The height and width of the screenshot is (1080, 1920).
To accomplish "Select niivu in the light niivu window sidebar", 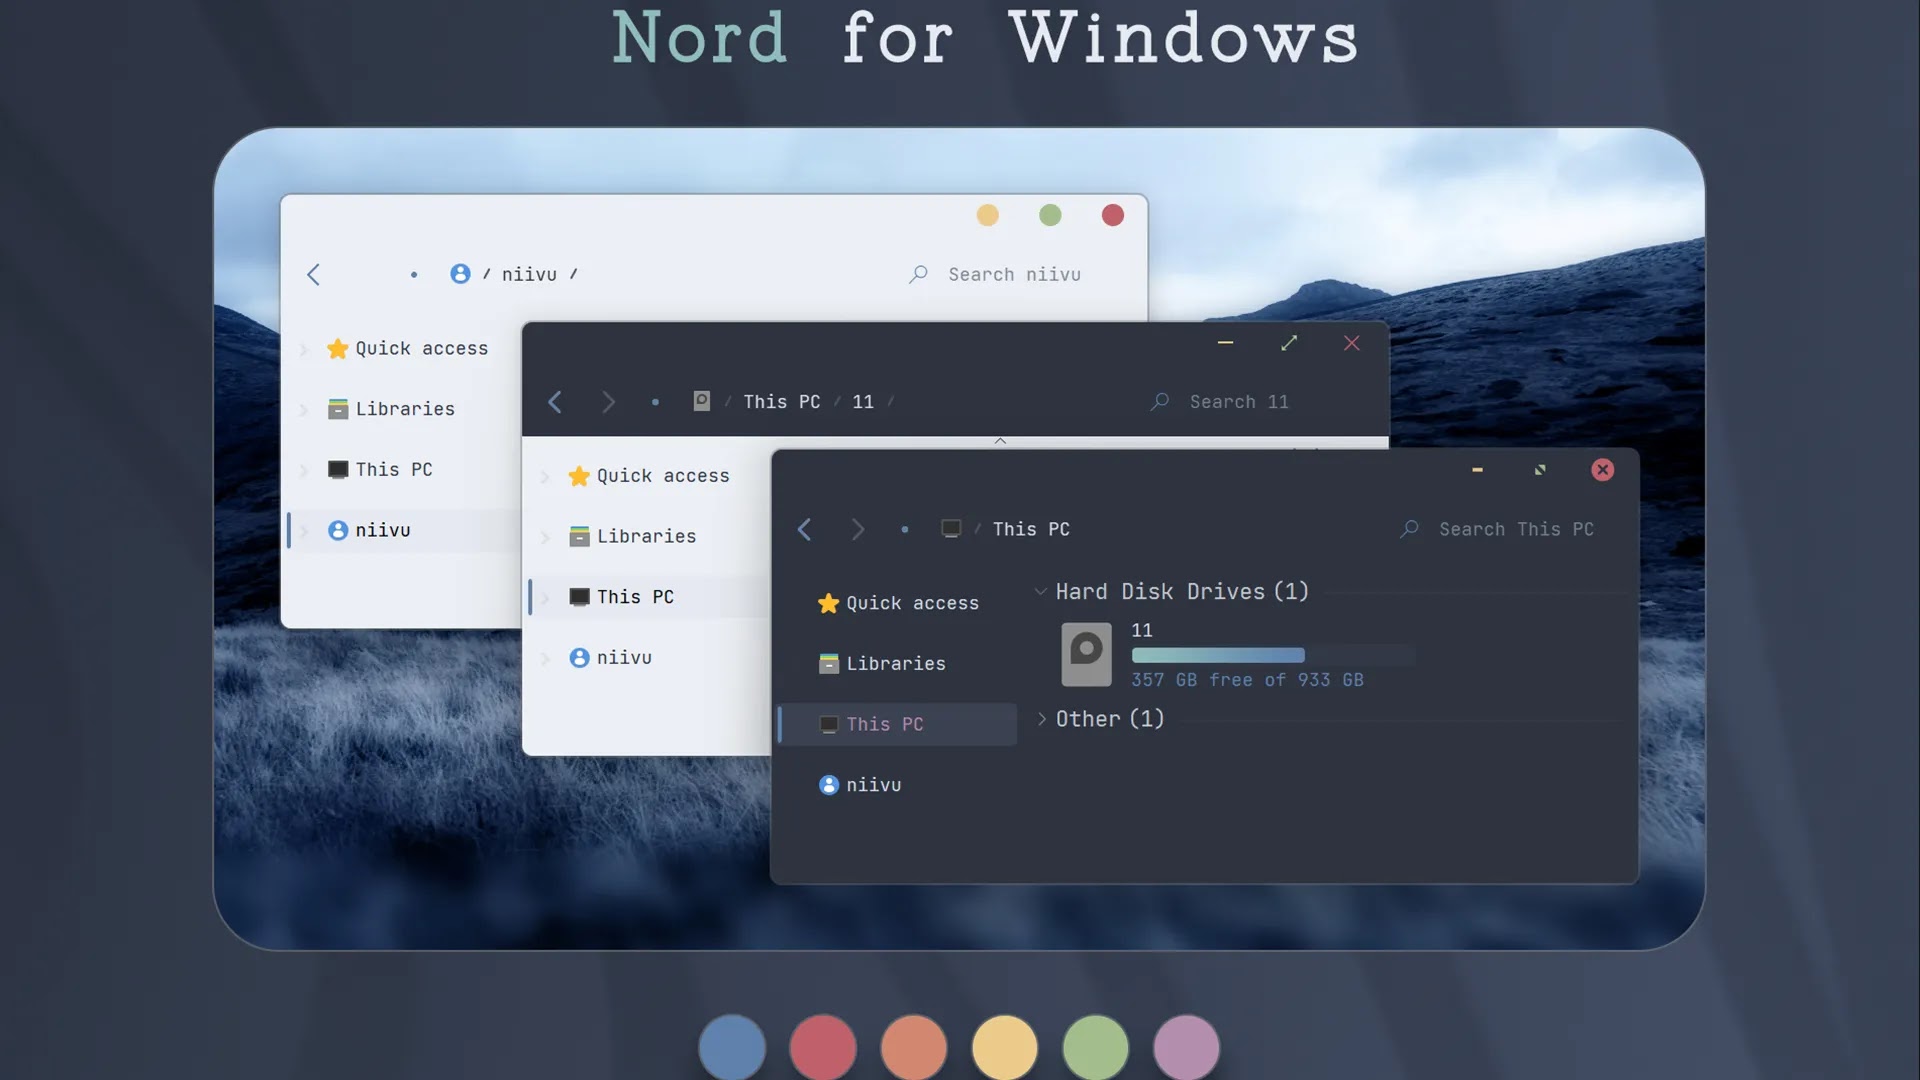I will pyautogui.click(x=369, y=530).
